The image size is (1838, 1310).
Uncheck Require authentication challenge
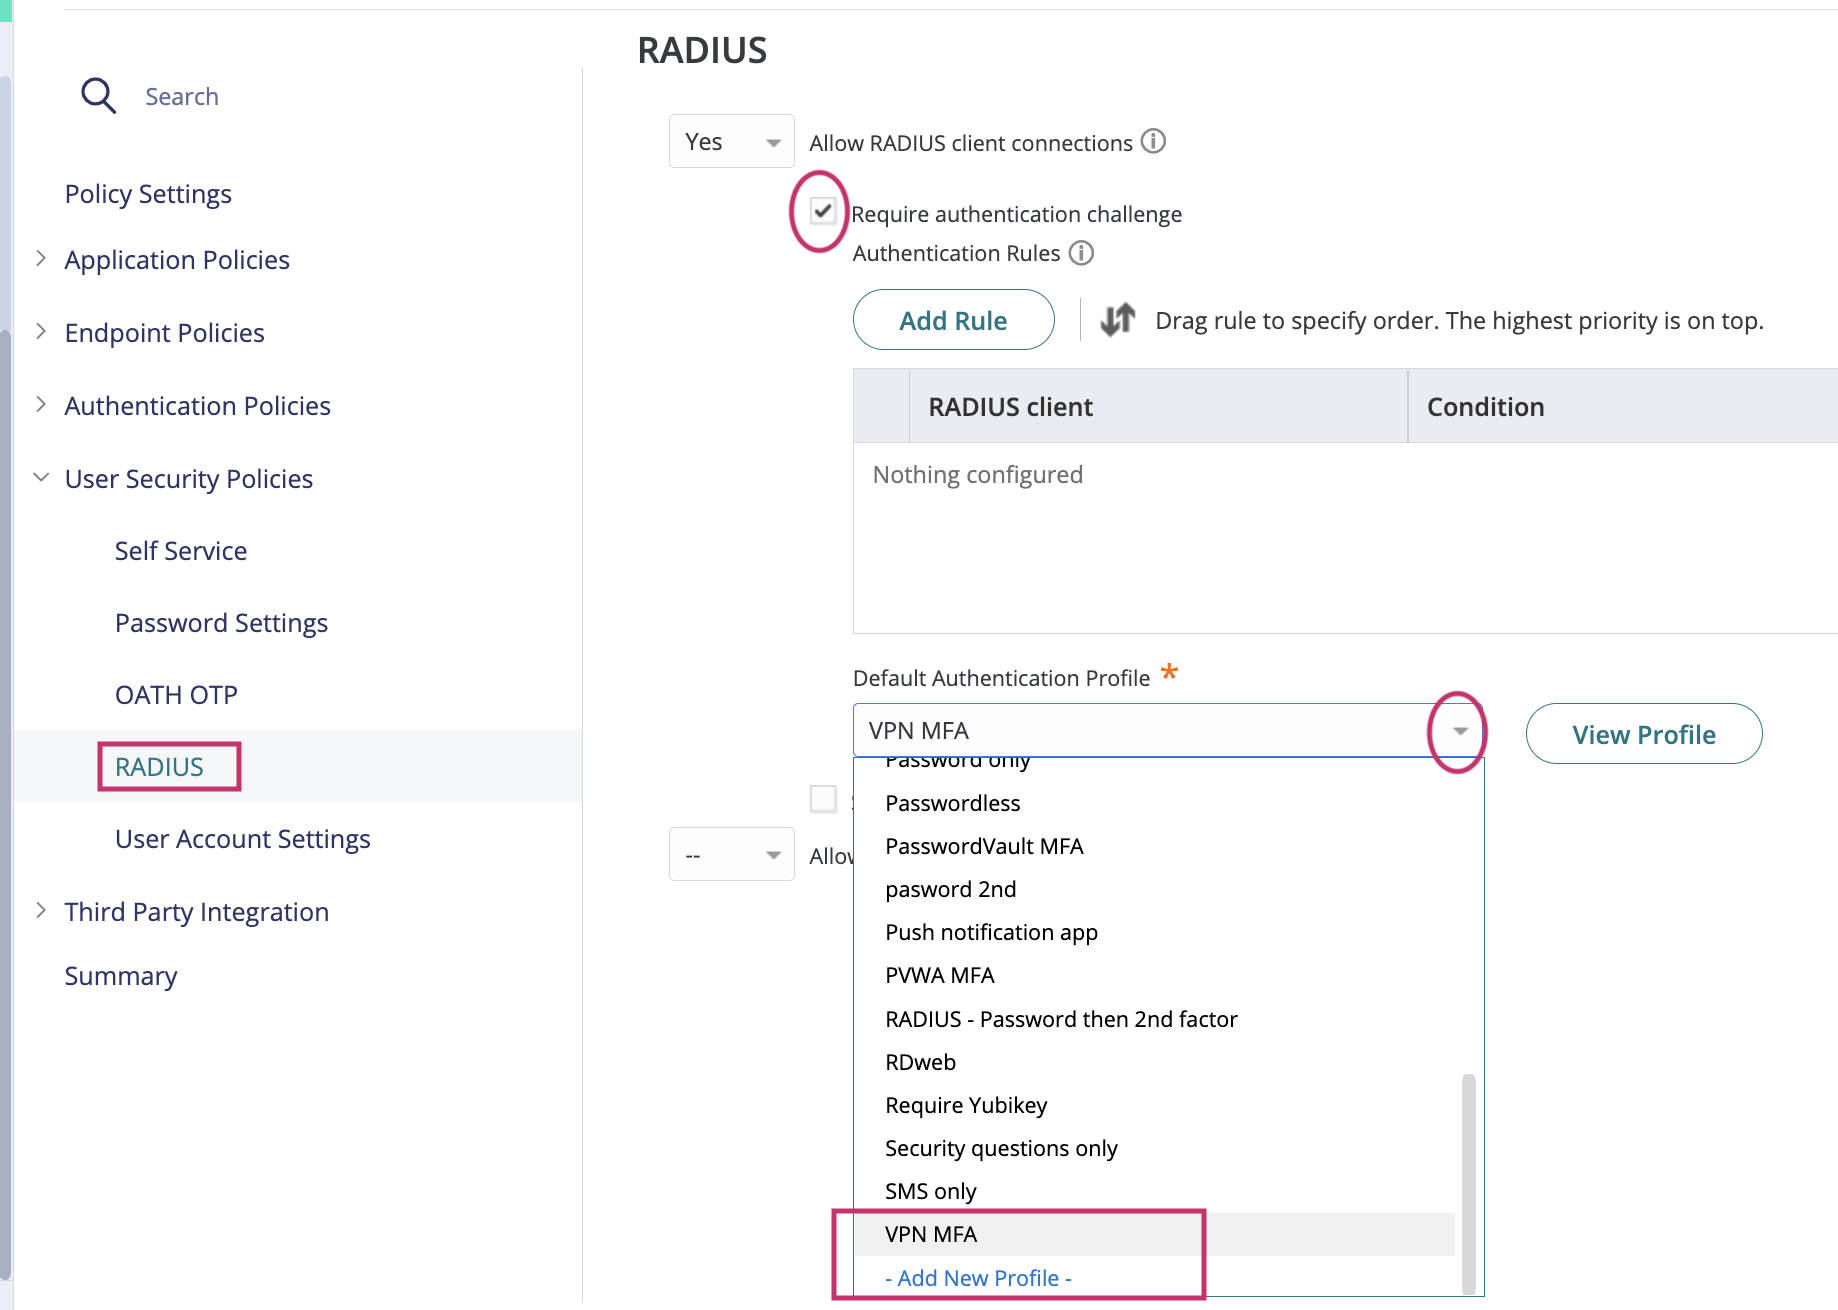823,212
